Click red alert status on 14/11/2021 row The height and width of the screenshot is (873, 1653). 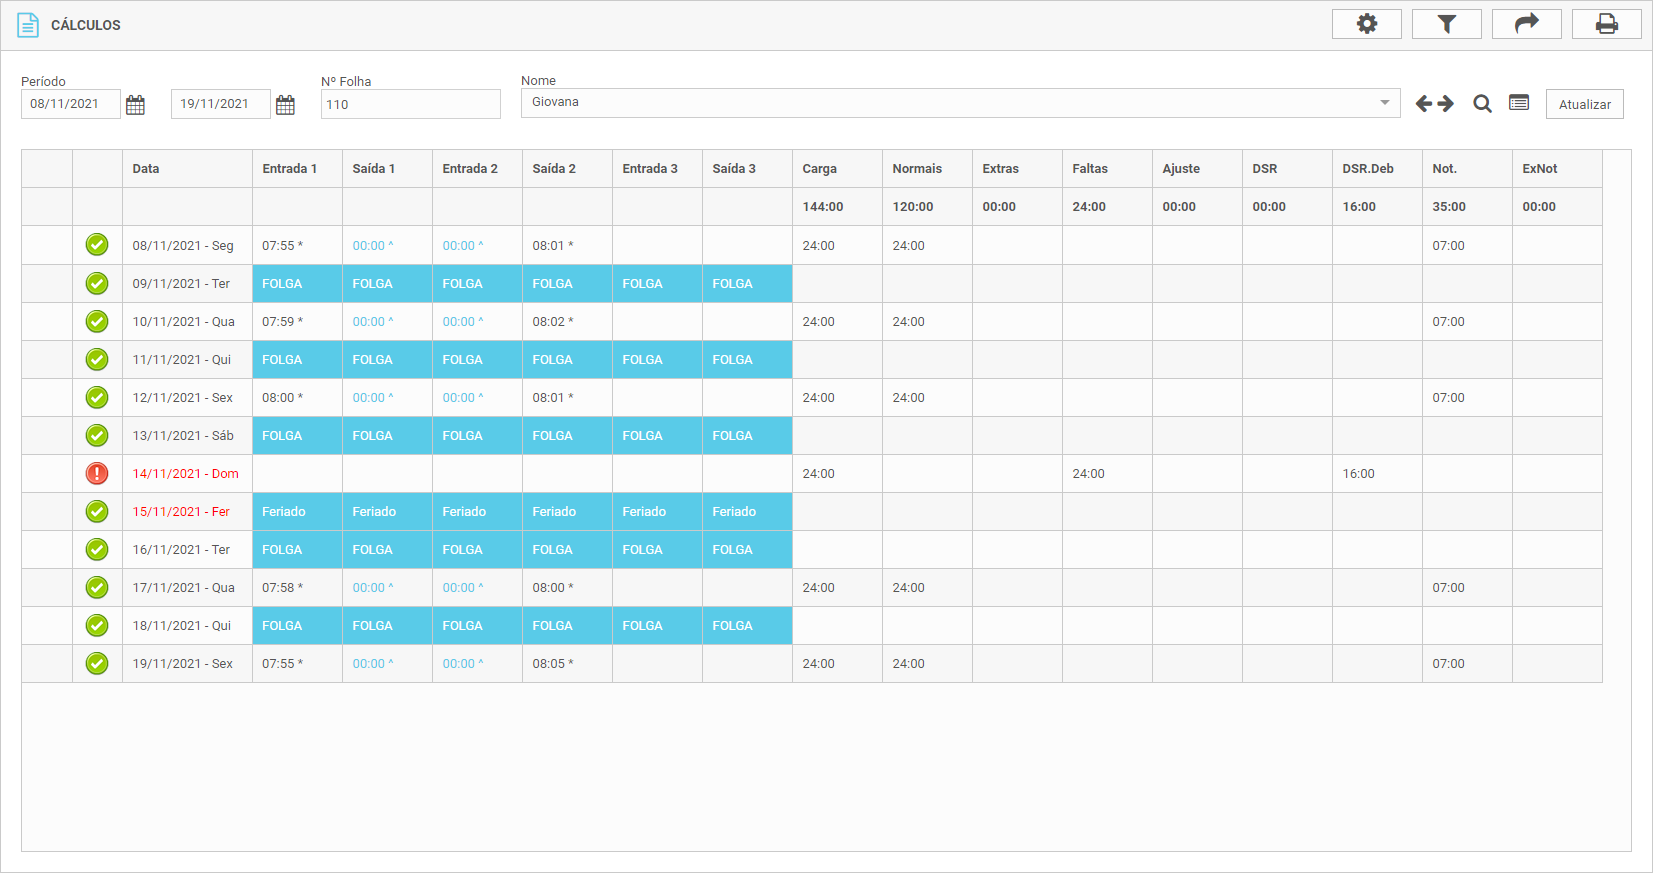pos(97,474)
